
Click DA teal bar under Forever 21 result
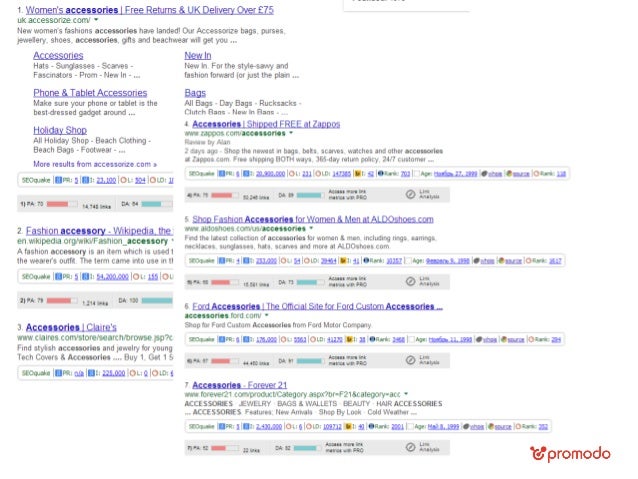point(307,448)
